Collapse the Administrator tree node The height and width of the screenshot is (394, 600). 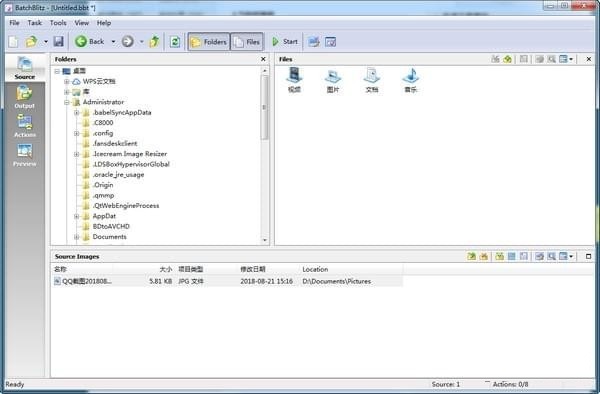(x=67, y=102)
